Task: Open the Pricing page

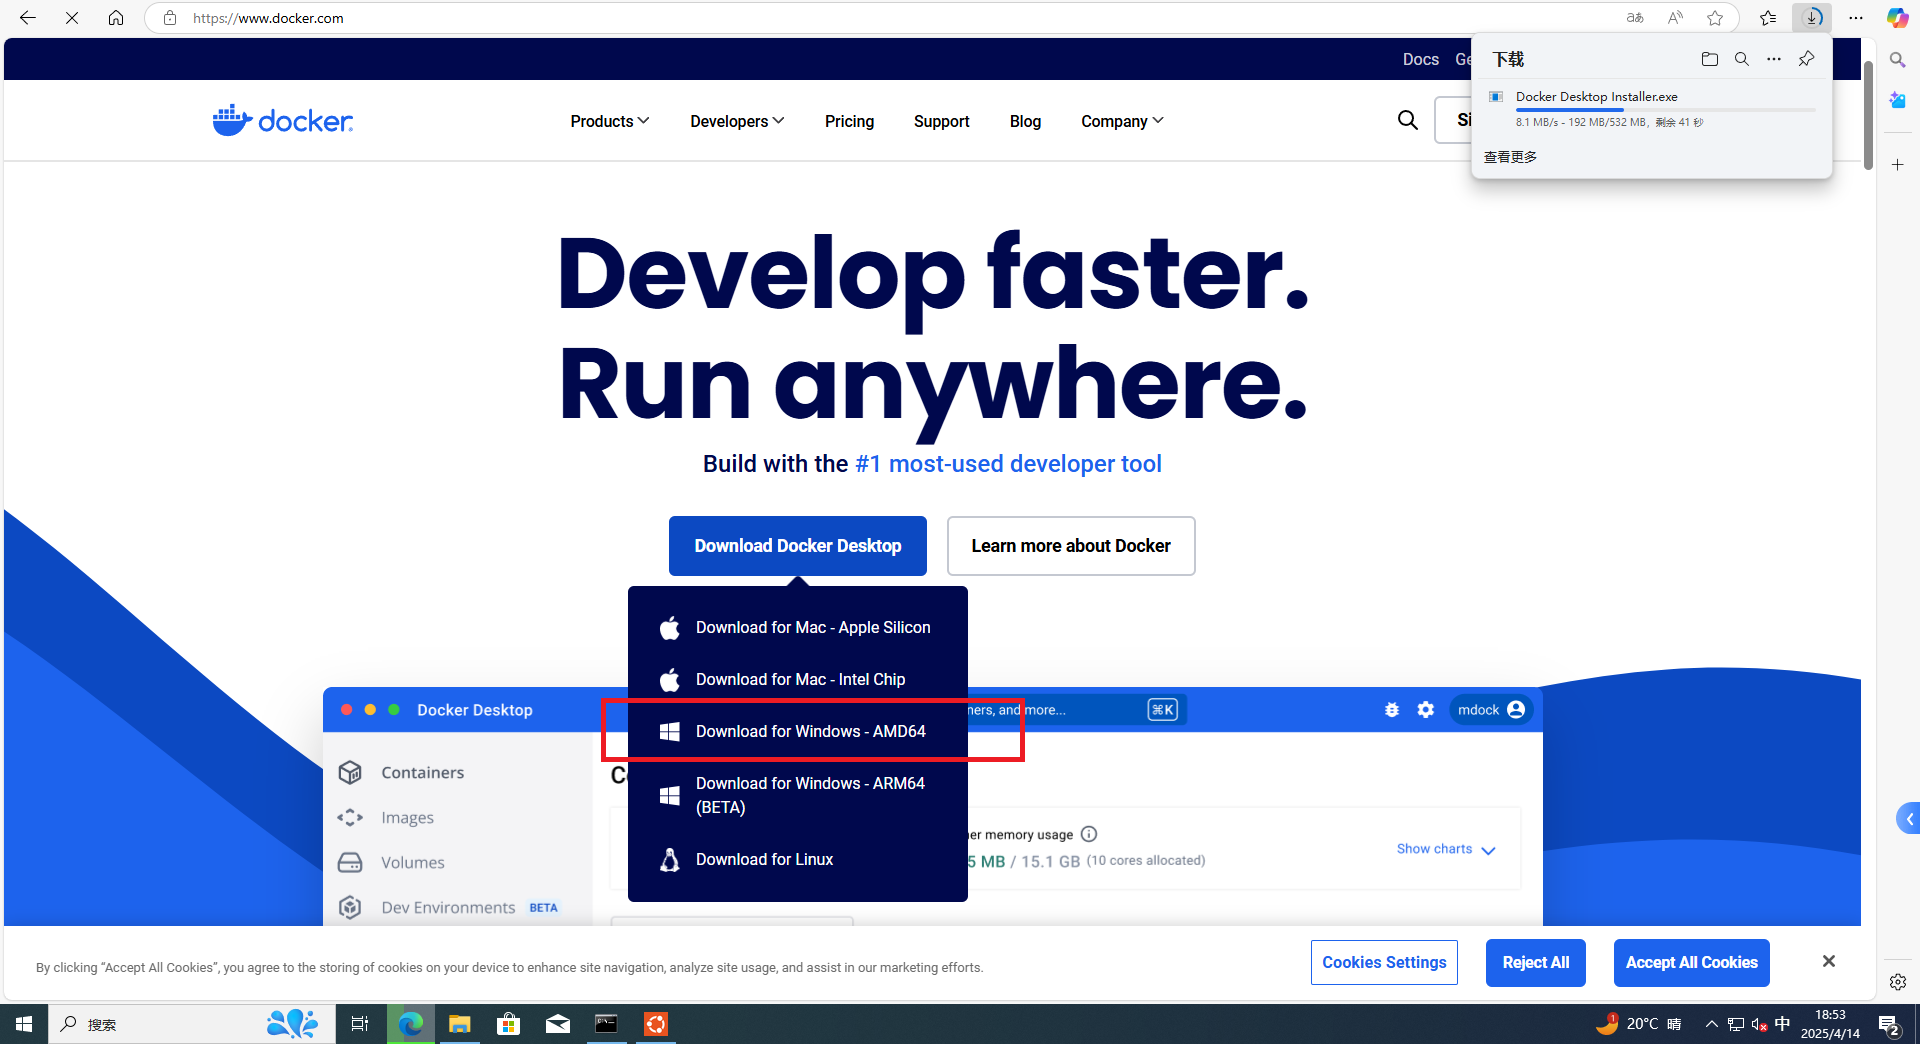Action: tap(849, 121)
